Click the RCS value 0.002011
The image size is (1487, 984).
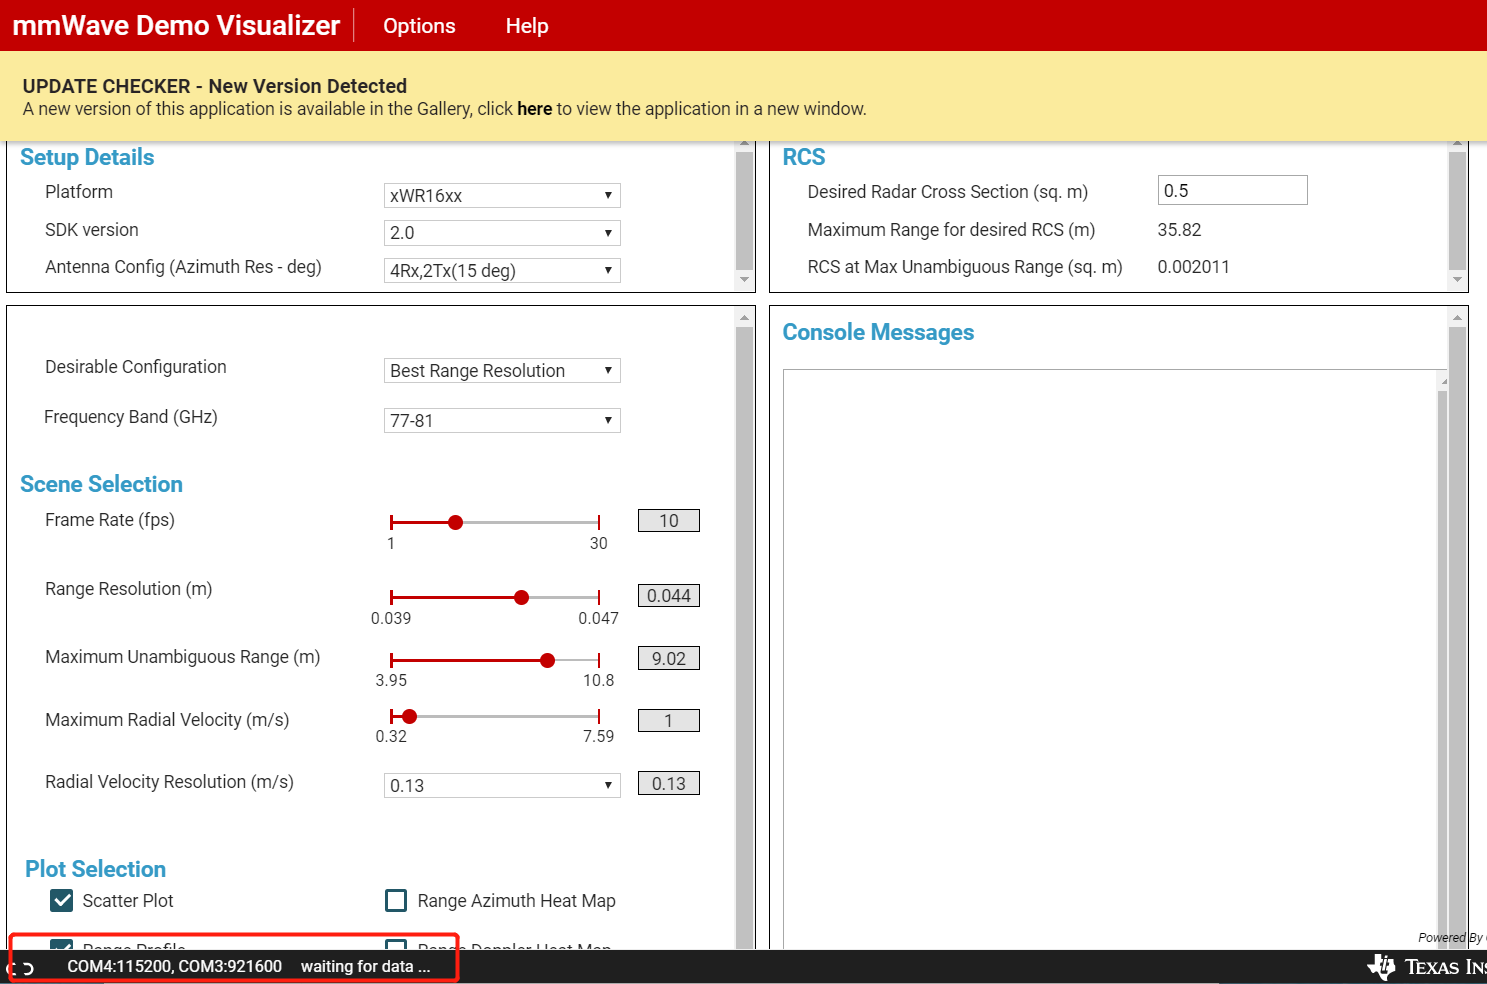1194,267
